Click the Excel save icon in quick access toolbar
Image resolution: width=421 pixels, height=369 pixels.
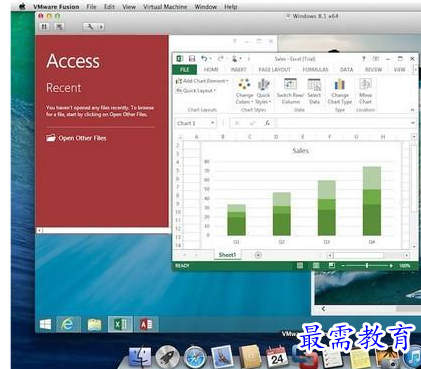point(192,59)
